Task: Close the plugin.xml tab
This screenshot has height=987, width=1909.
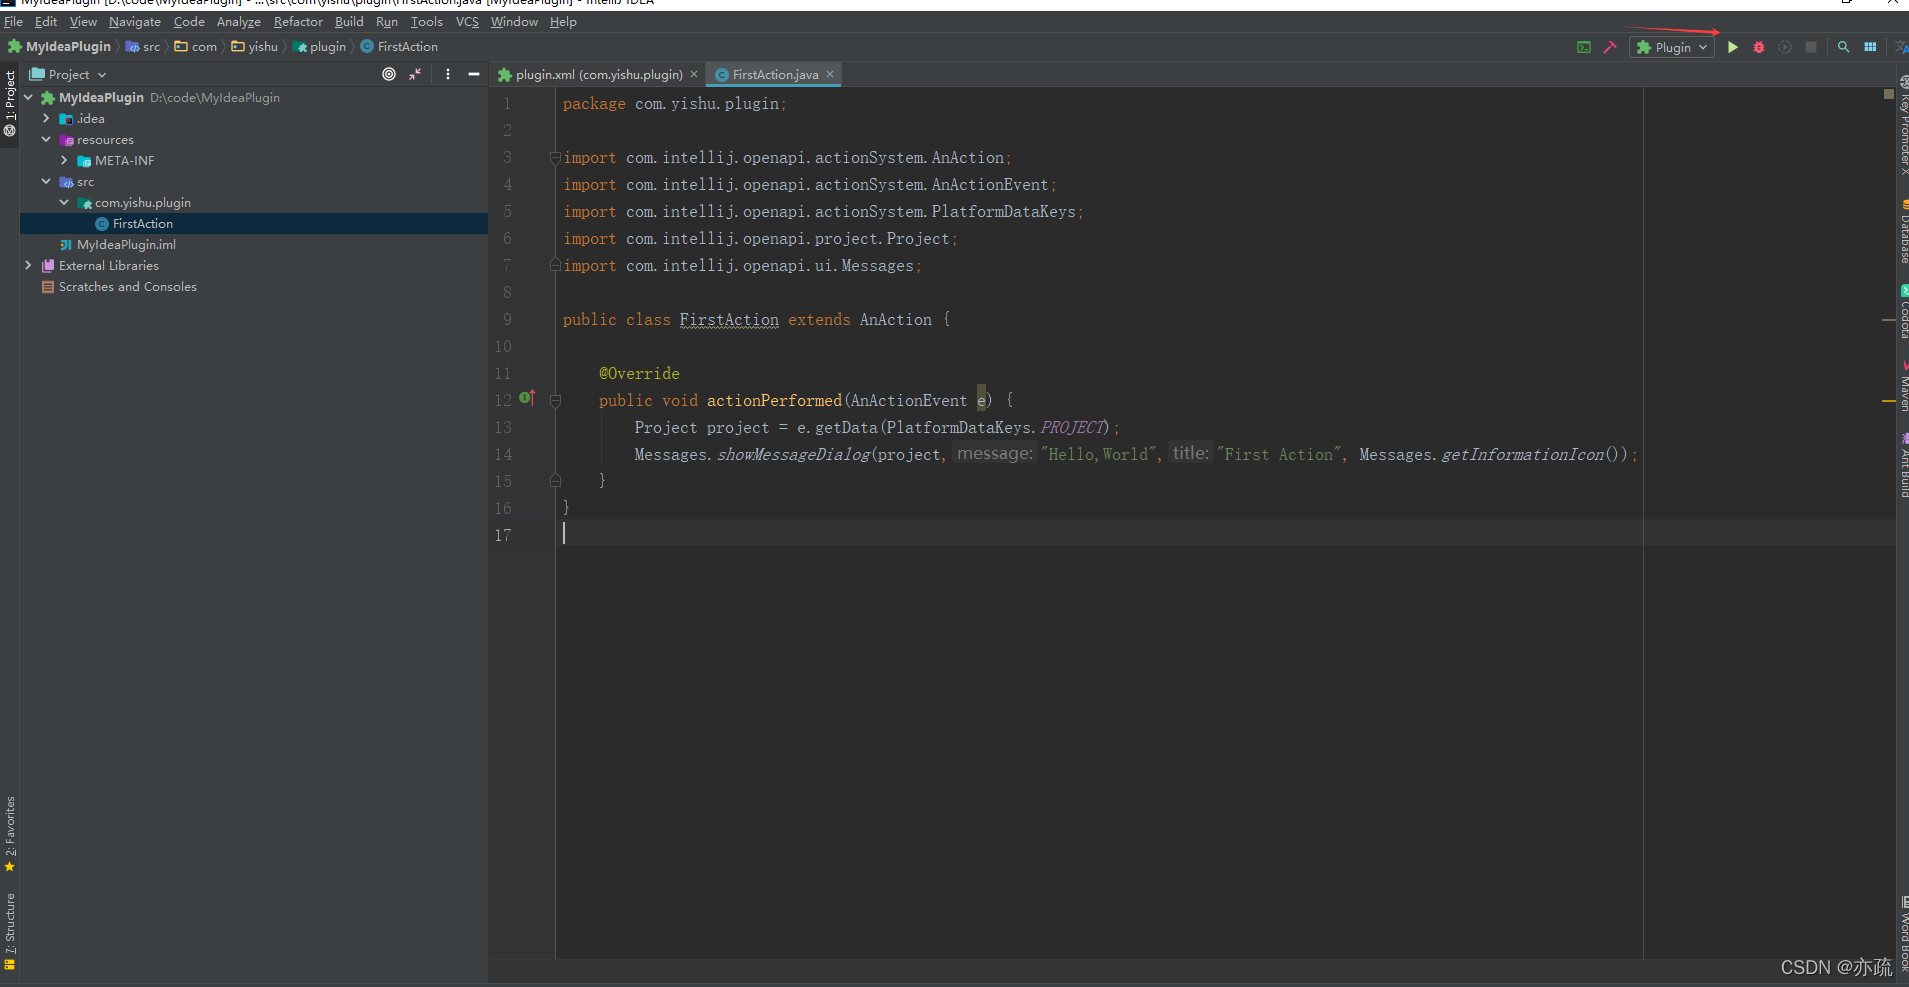Action: click(694, 74)
